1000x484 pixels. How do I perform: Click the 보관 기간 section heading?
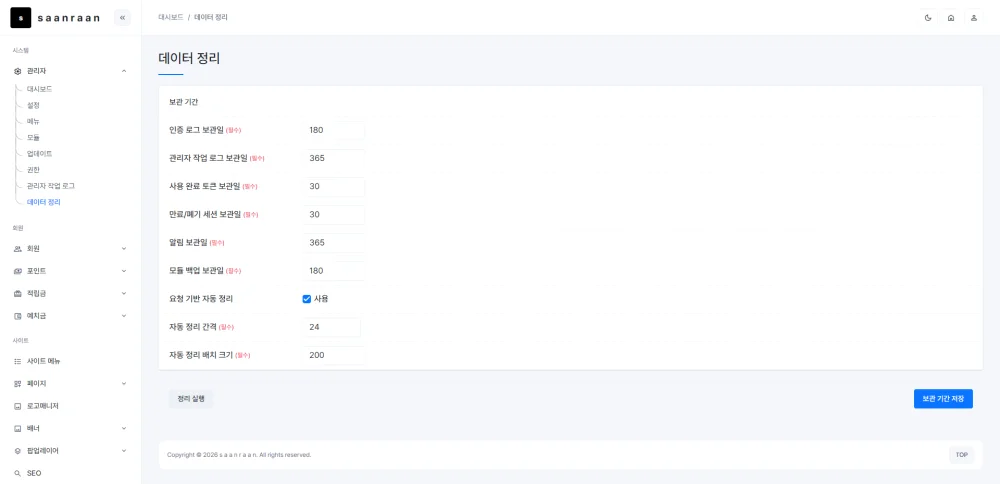(183, 102)
